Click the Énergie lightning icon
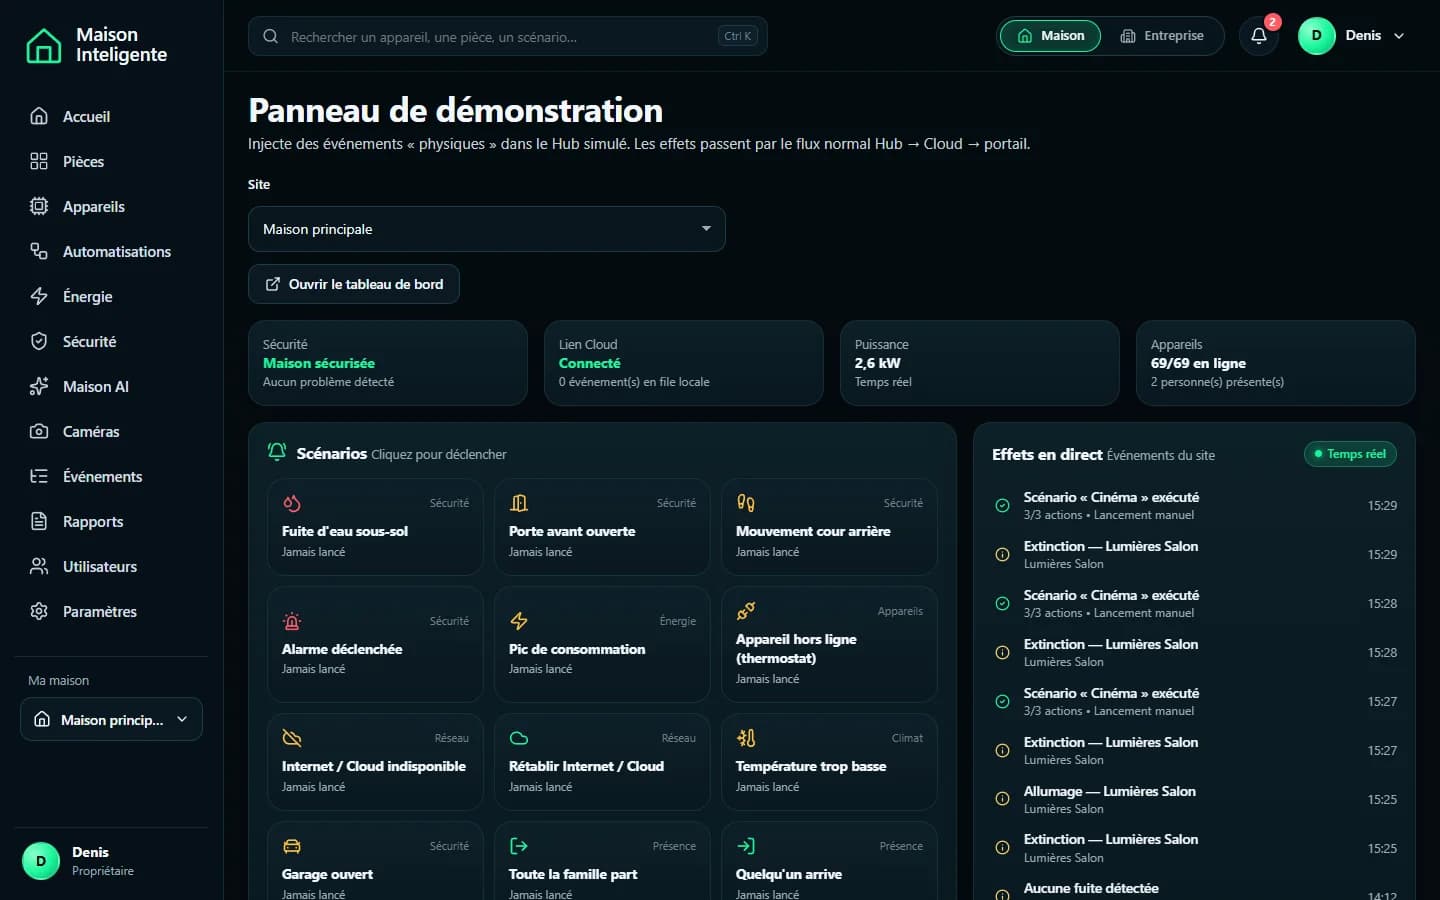Image resolution: width=1440 pixels, height=900 pixels. click(39, 296)
